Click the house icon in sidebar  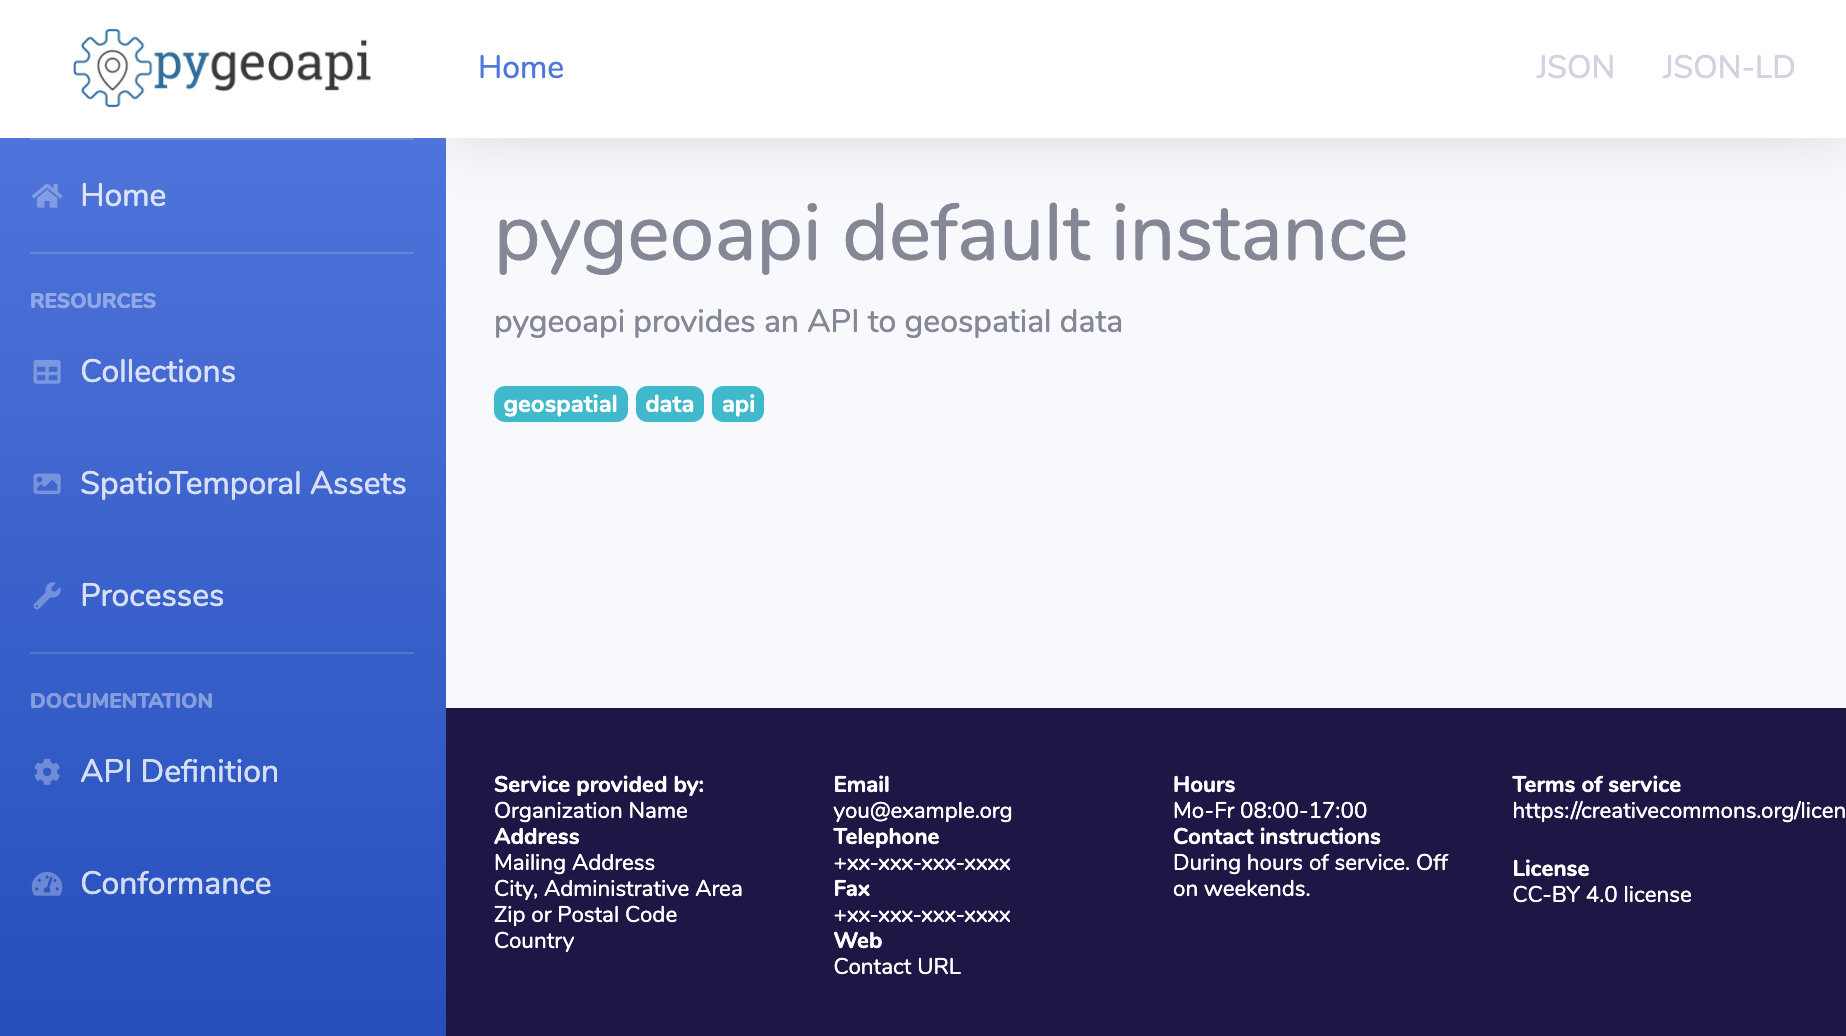[47, 196]
